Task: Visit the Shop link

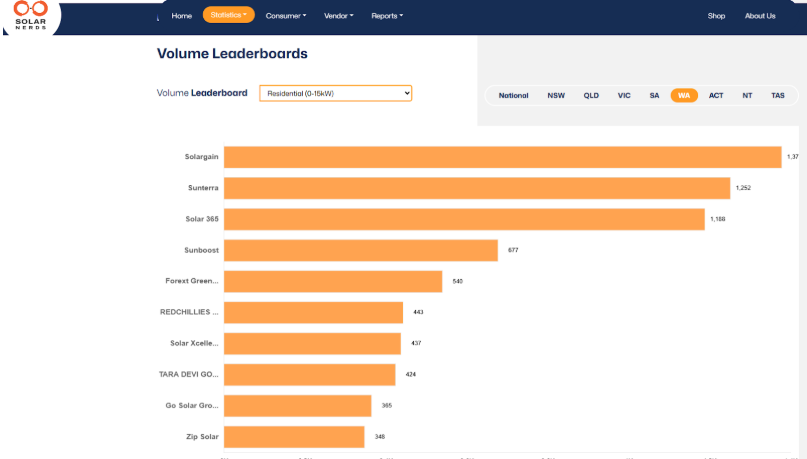Action: pos(716,16)
